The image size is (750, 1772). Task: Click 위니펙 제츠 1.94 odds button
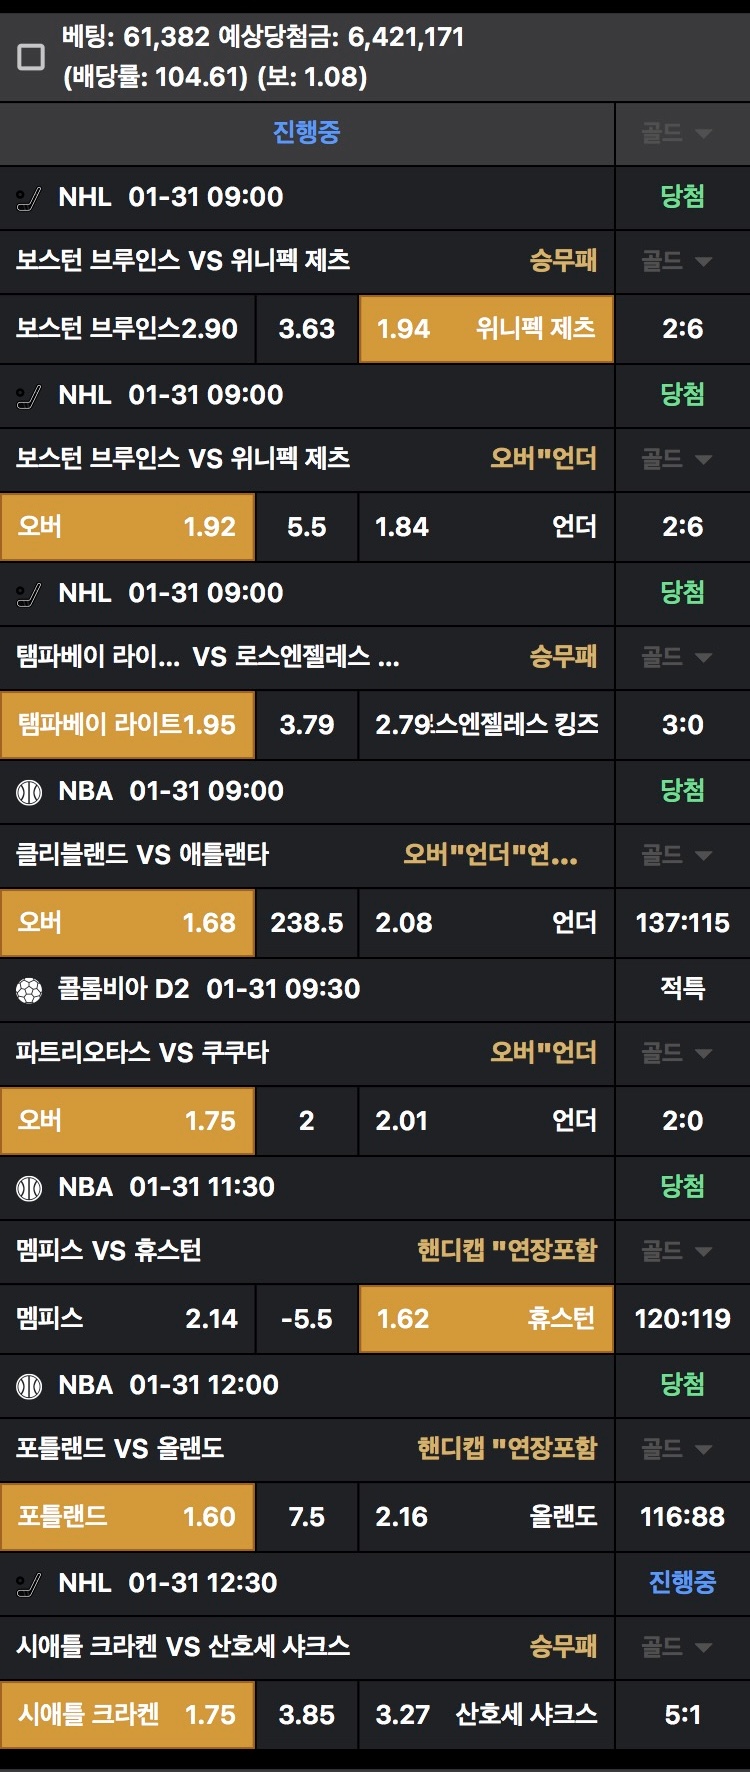tap(486, 329)
